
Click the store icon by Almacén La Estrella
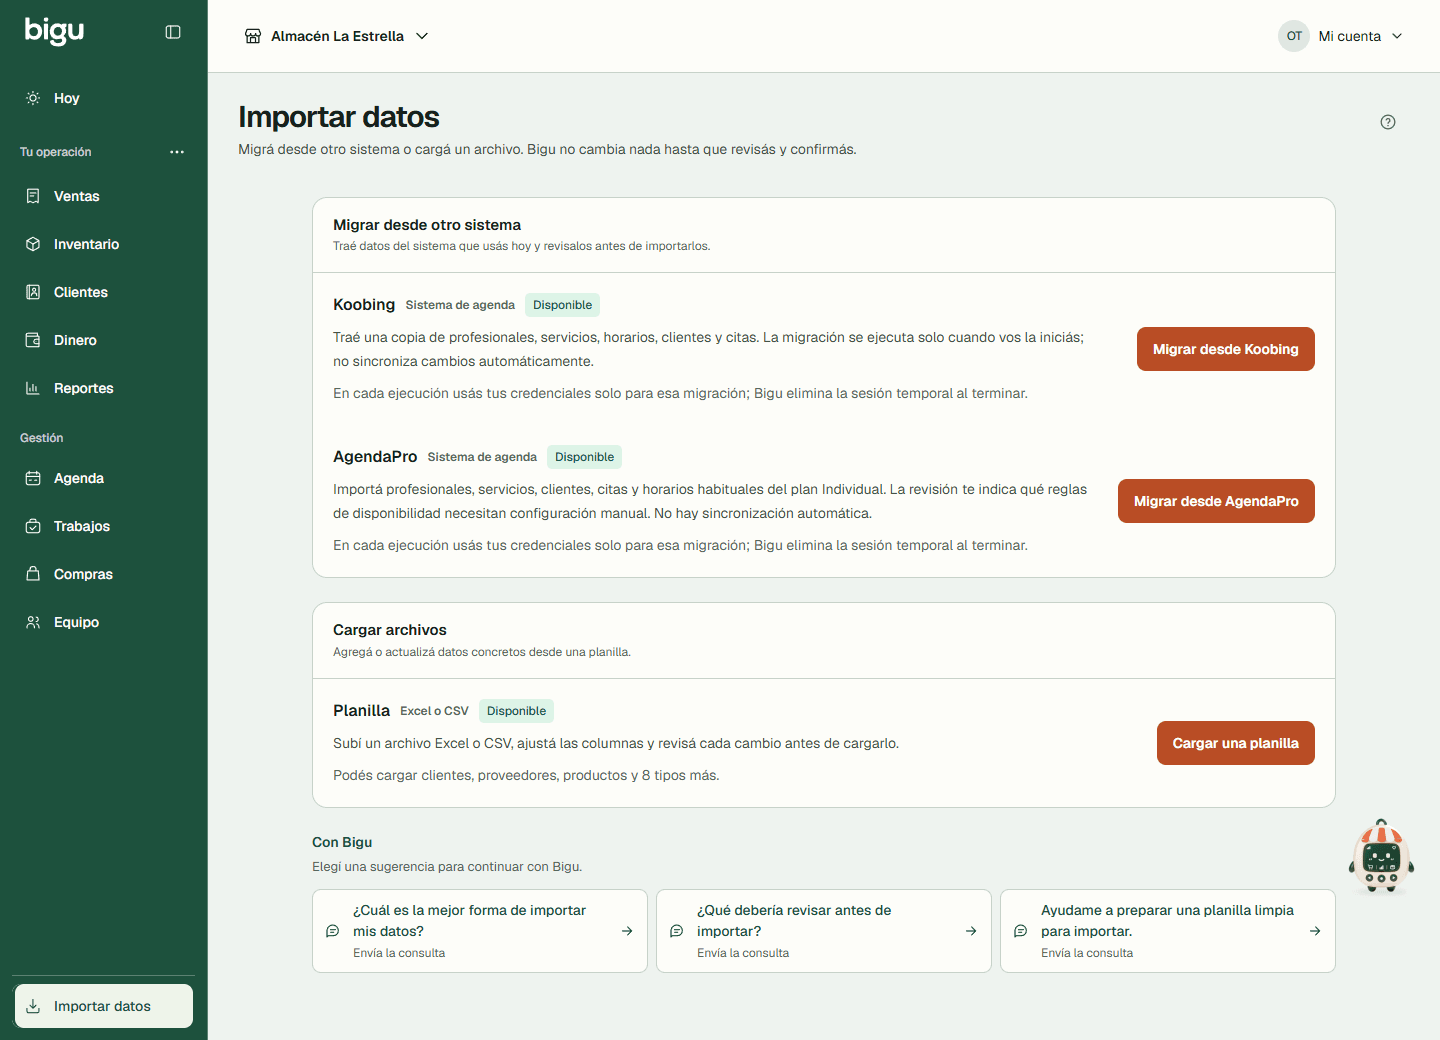253,36
